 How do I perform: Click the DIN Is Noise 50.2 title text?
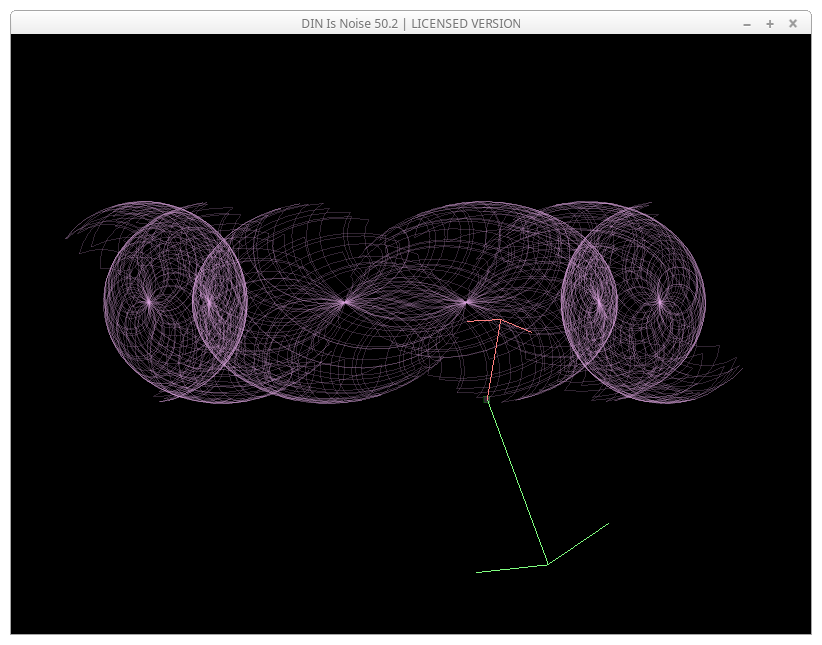[410, 23]
